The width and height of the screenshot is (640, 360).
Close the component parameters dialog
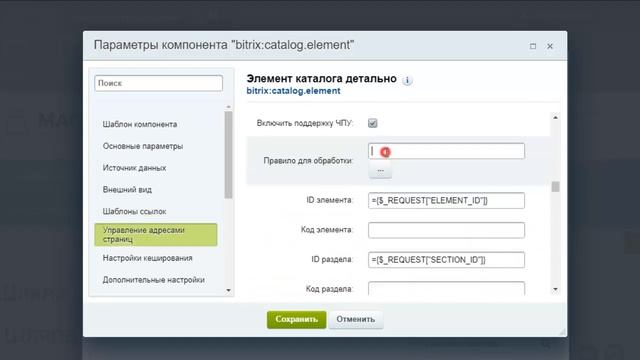coord(550,46)
